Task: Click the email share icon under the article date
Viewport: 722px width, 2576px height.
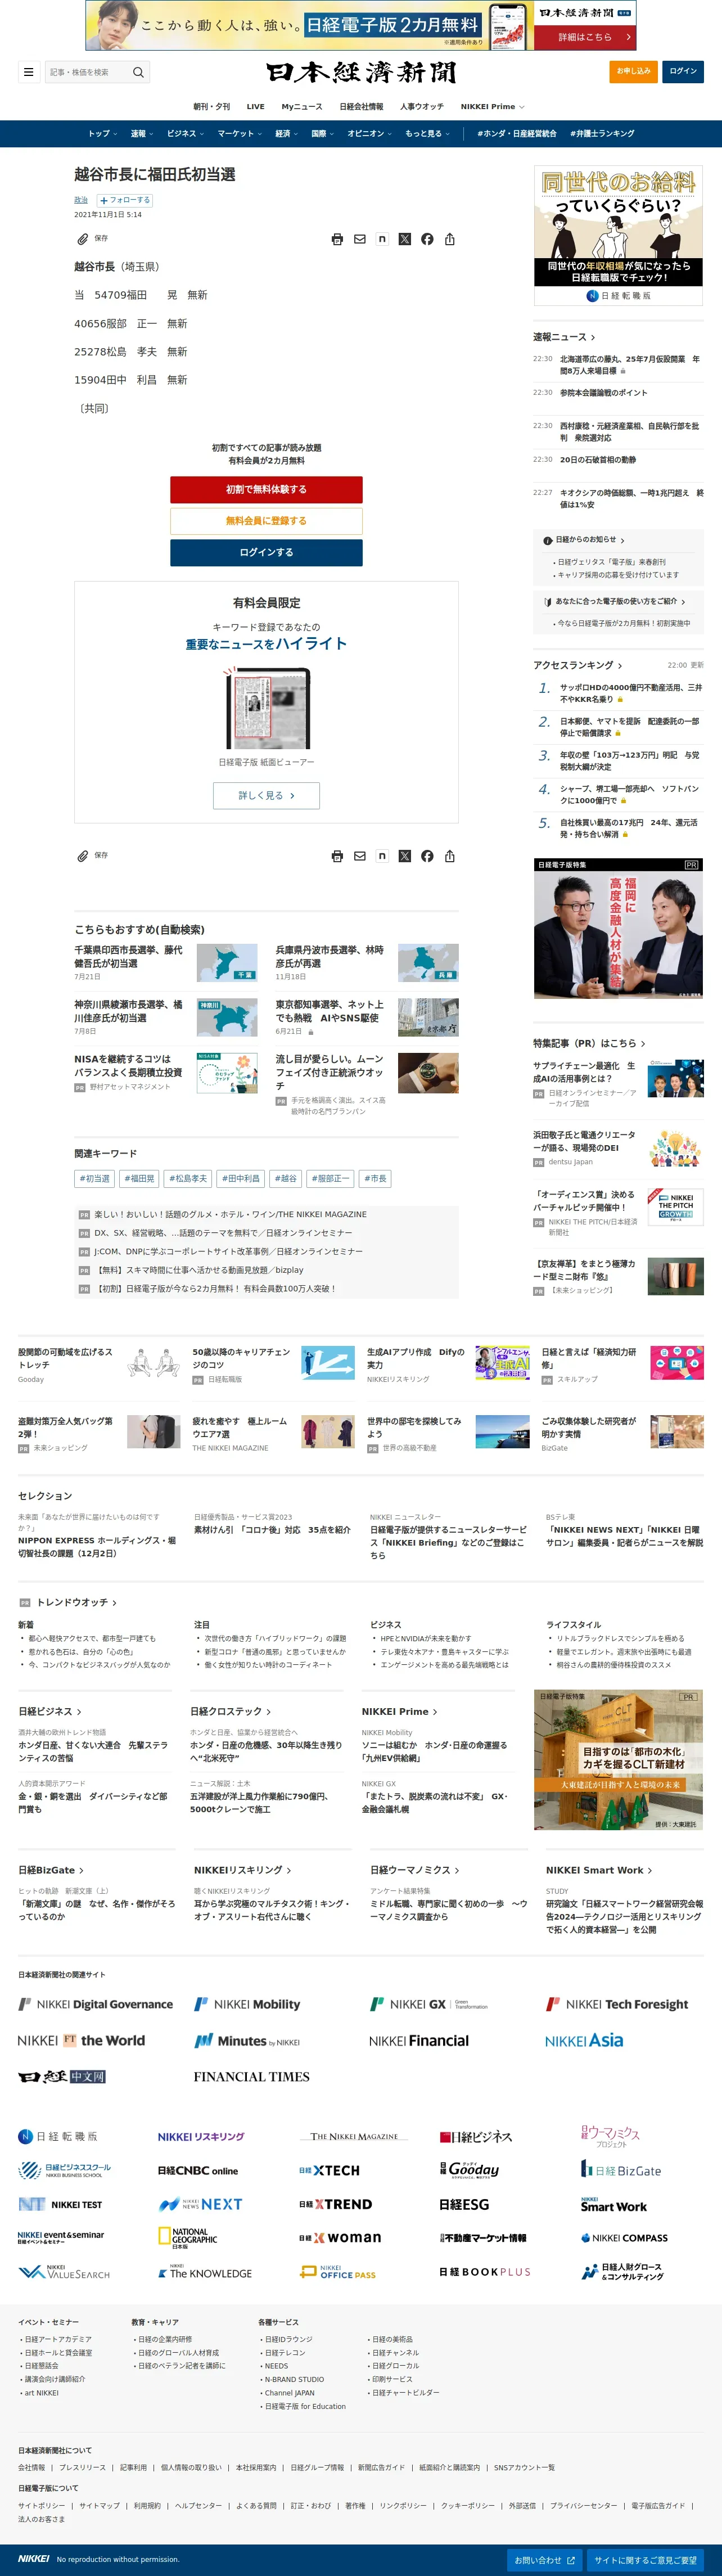Action: pos(360,239)
